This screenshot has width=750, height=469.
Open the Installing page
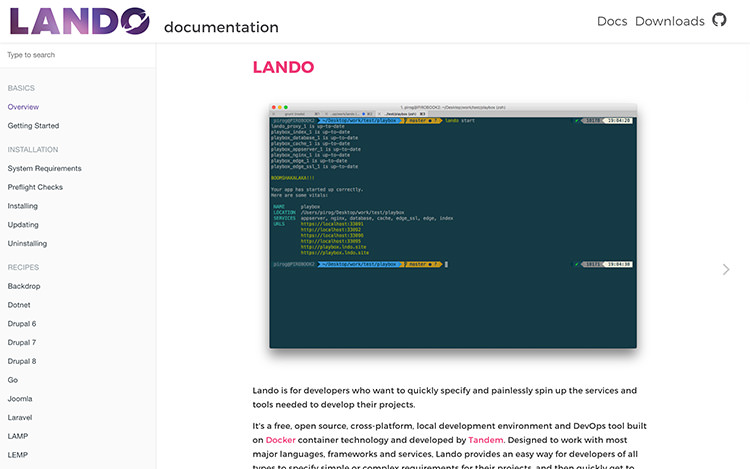[22, 206]
